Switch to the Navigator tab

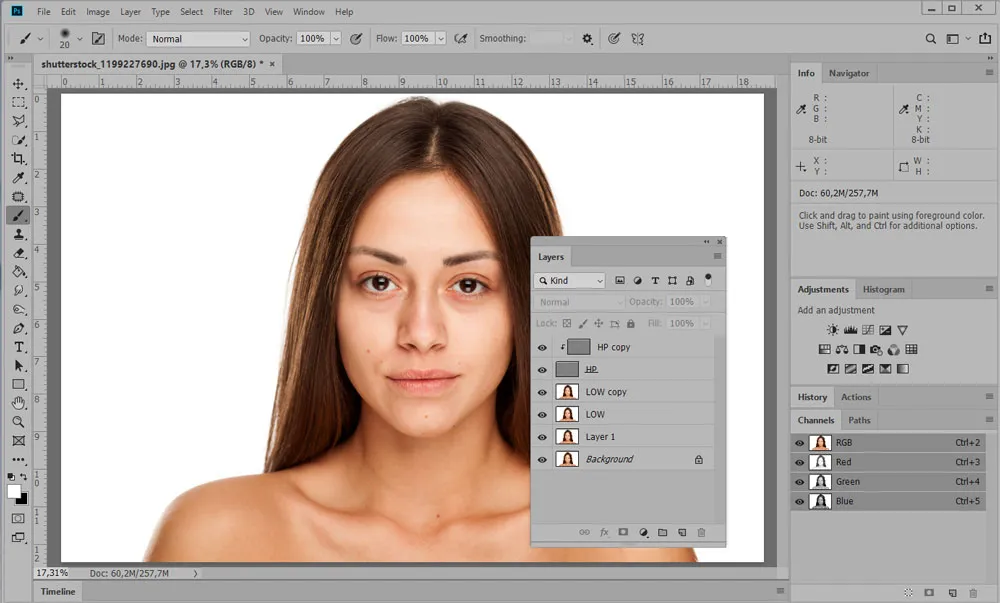(x=849, y=73)
